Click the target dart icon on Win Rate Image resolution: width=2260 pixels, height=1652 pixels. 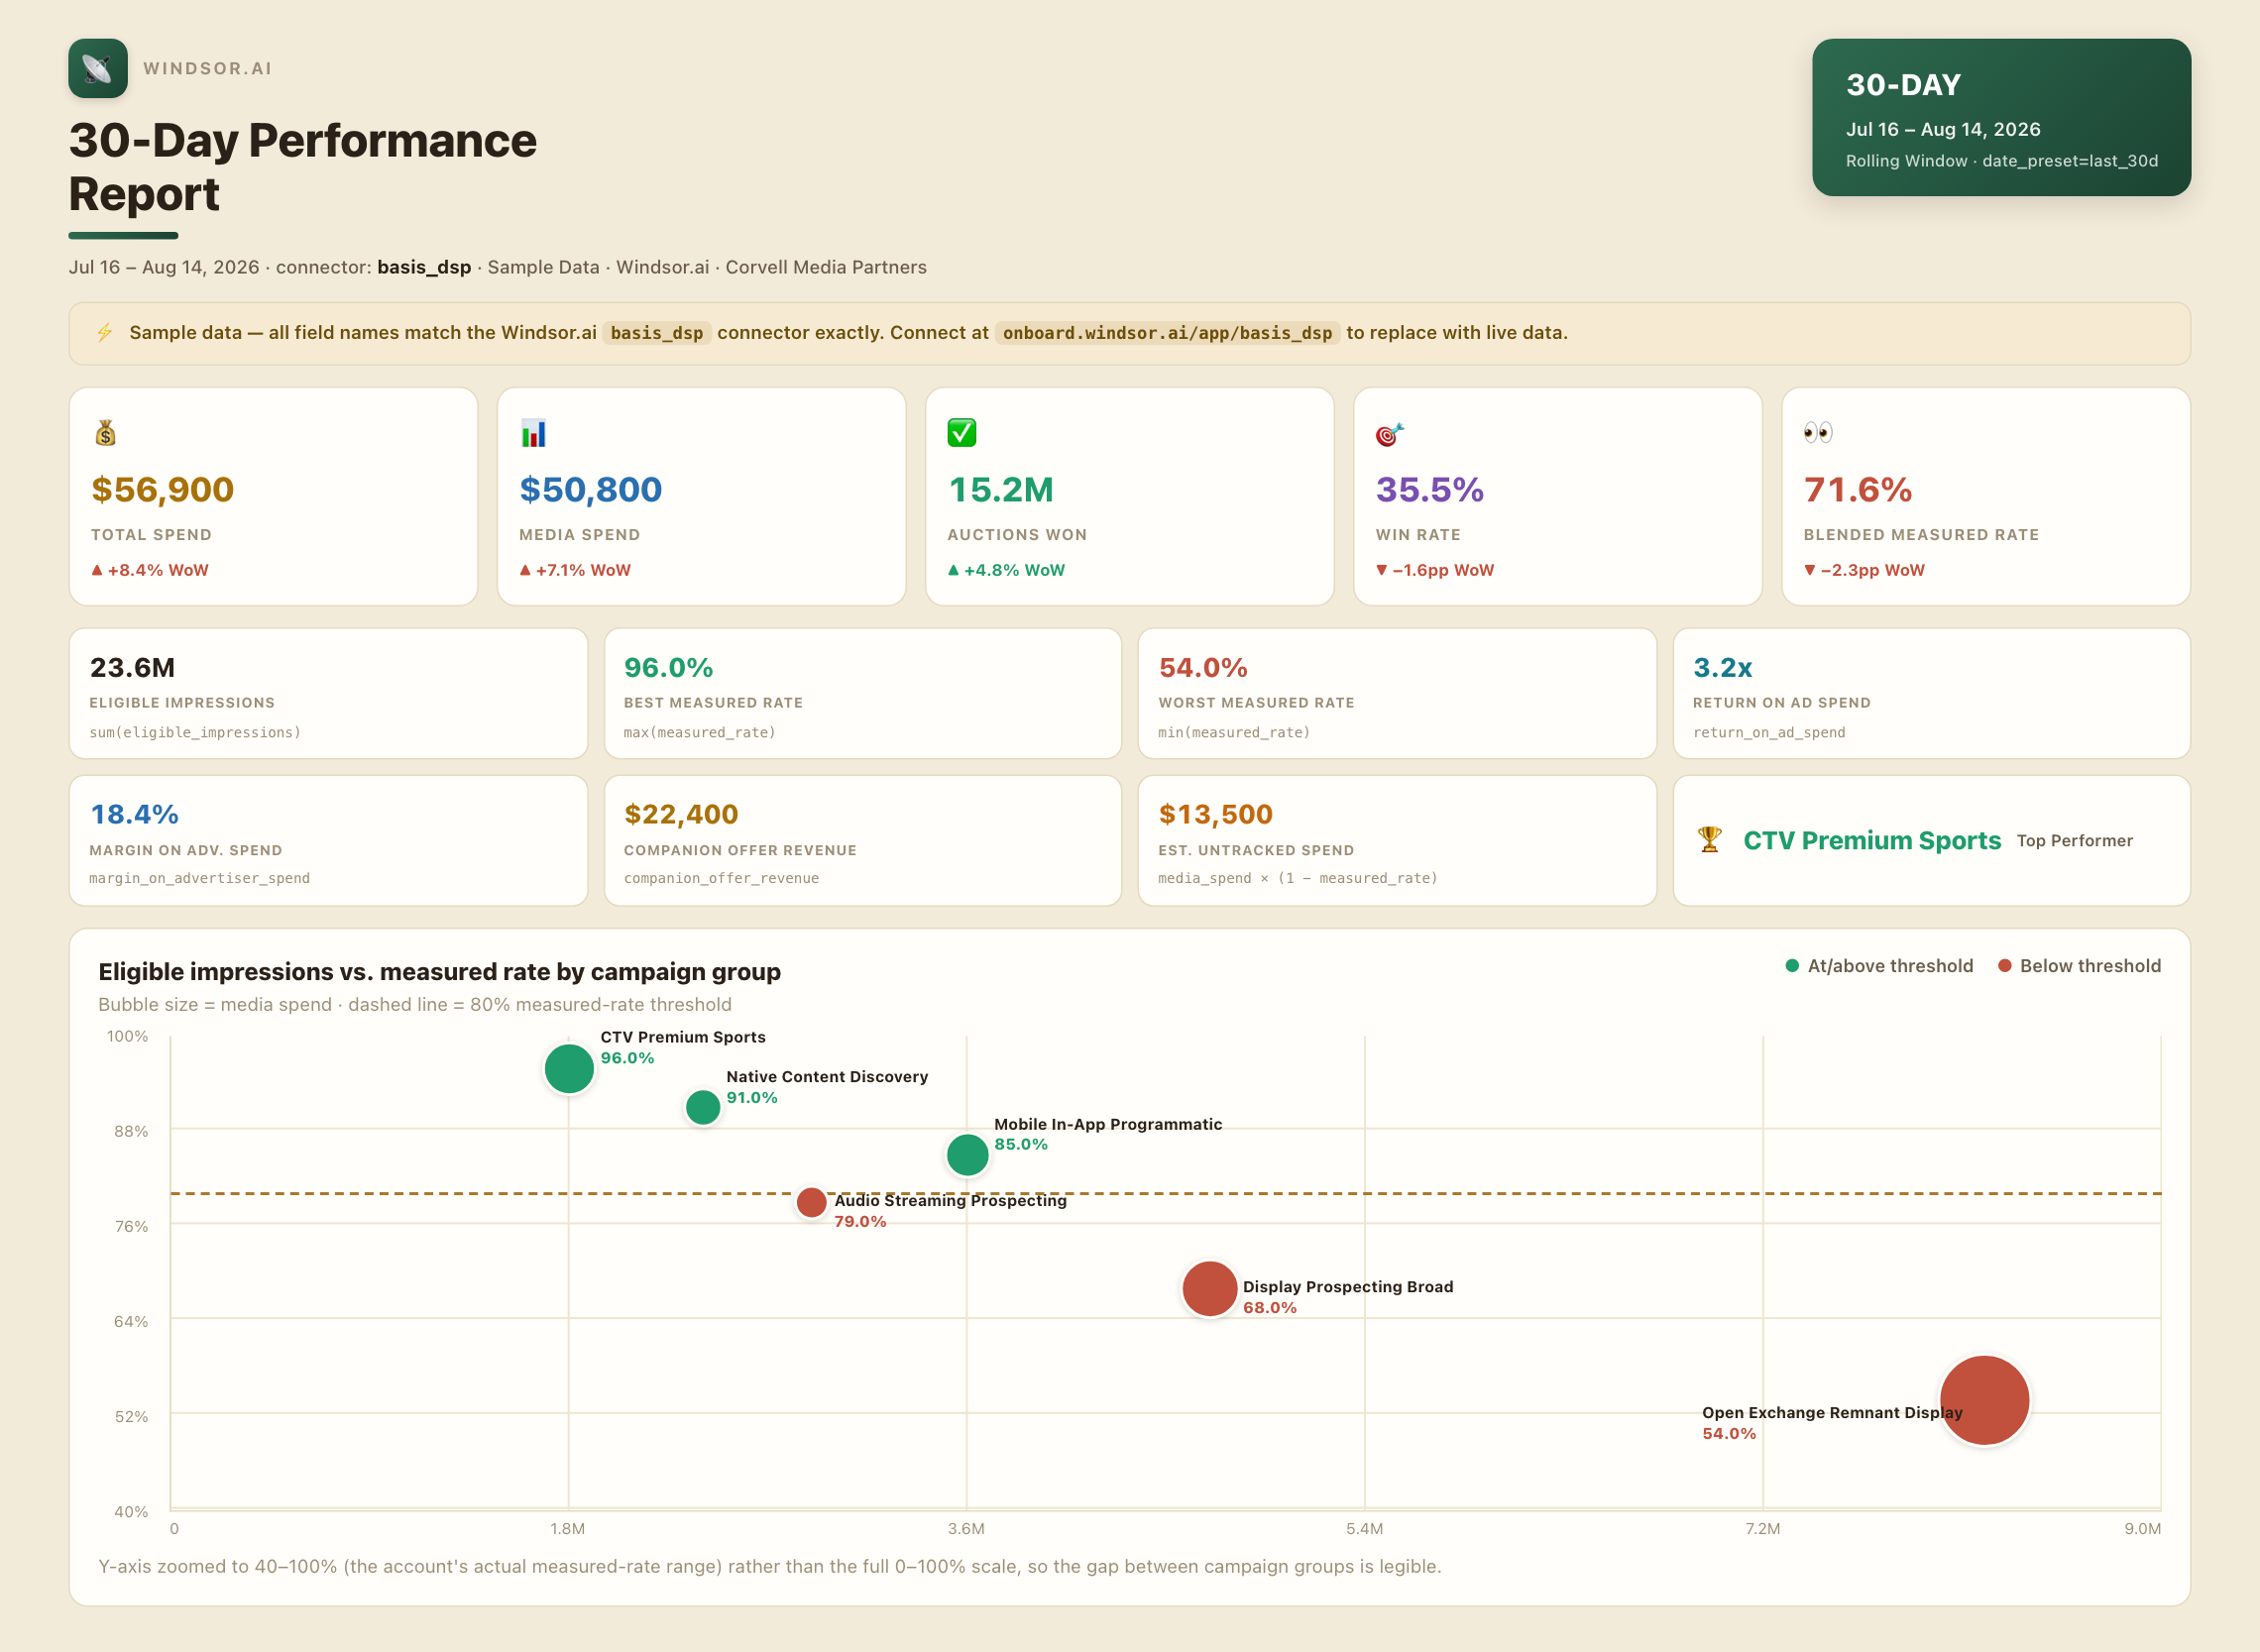tap(1389, 433)
